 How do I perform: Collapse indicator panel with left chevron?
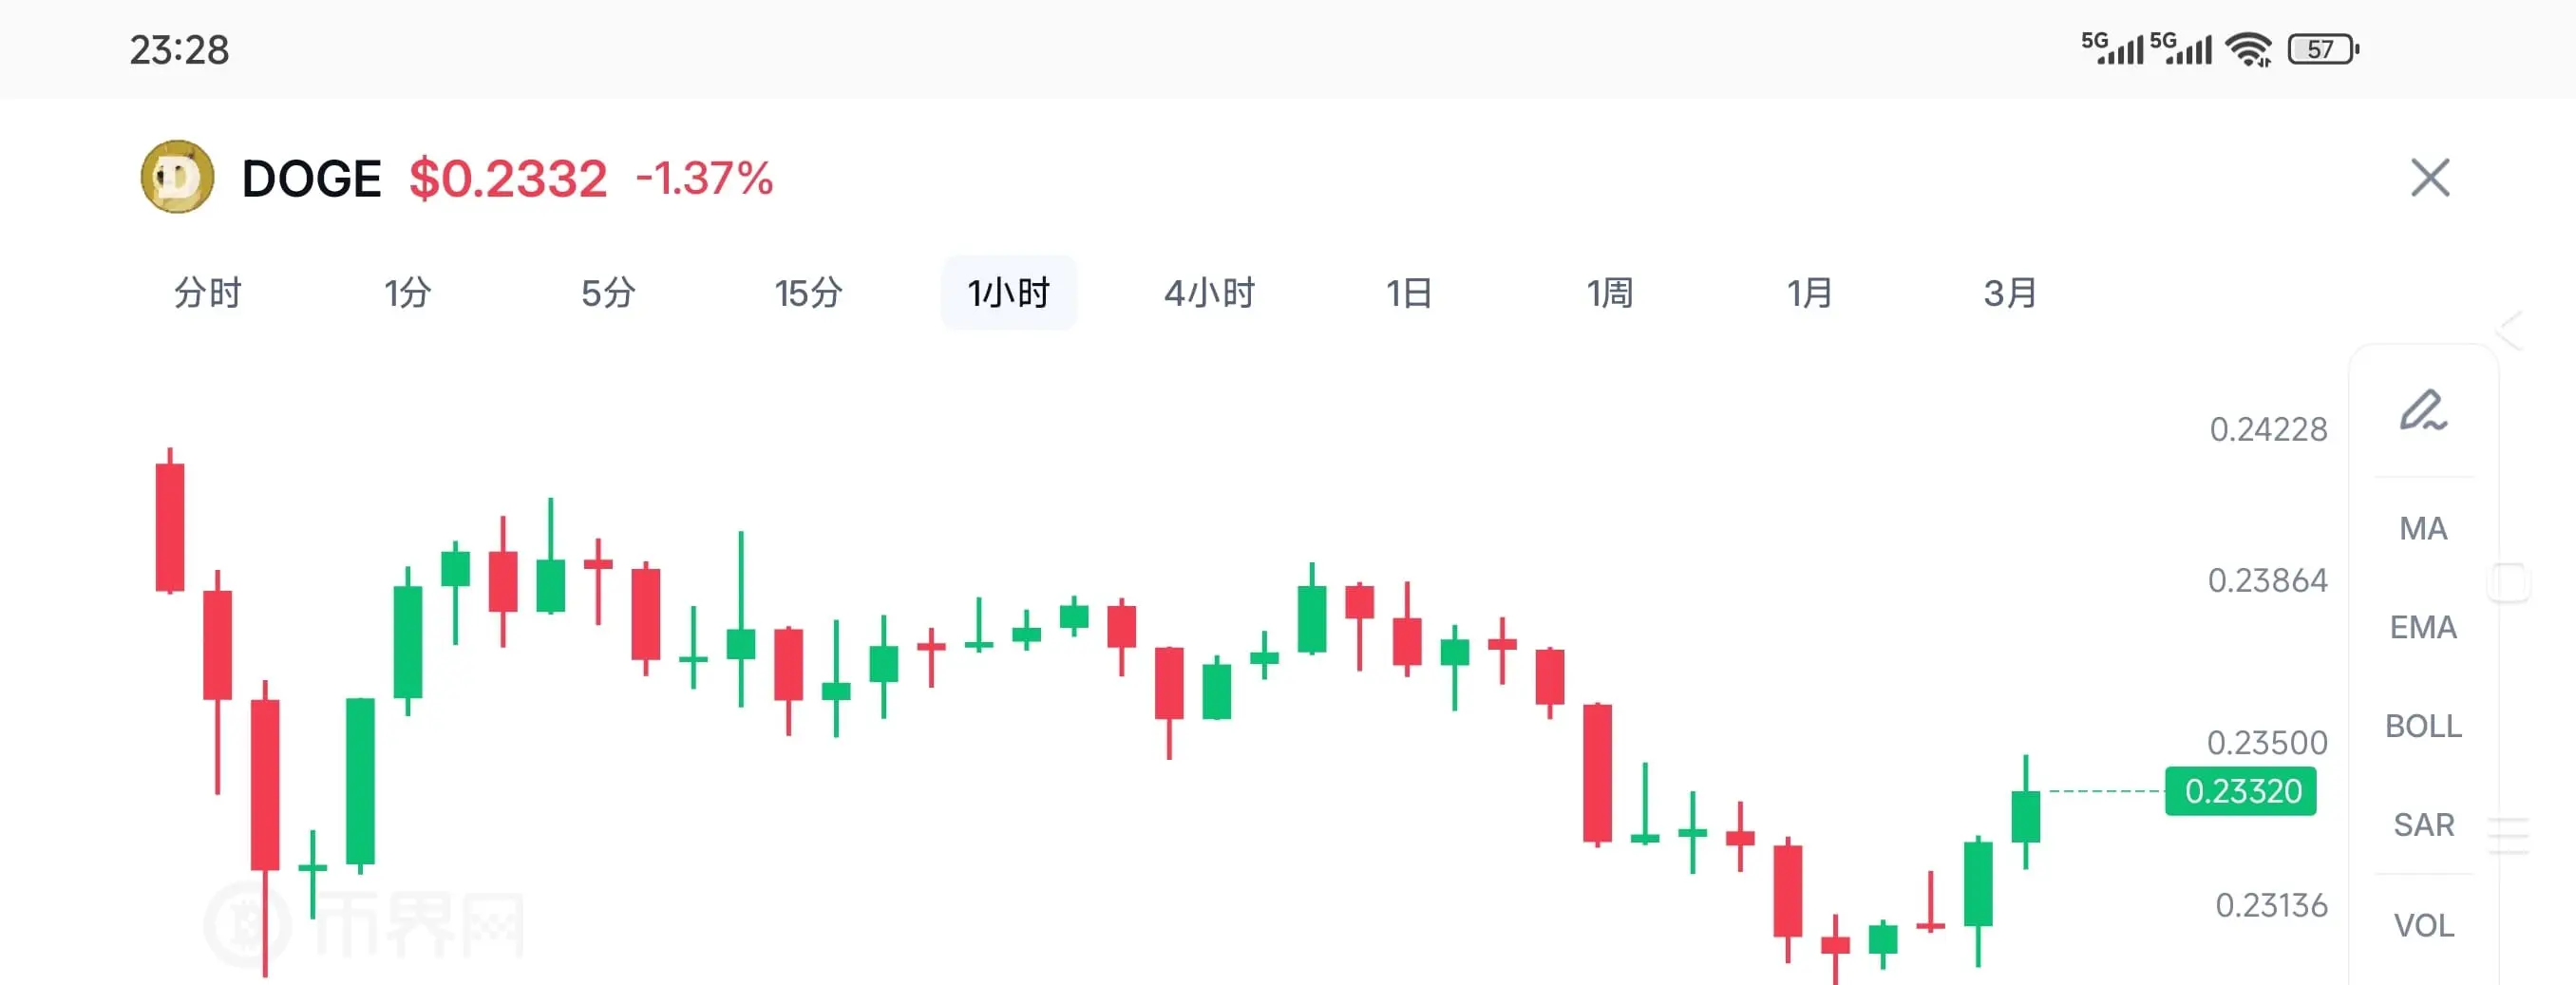[2510, 330]
